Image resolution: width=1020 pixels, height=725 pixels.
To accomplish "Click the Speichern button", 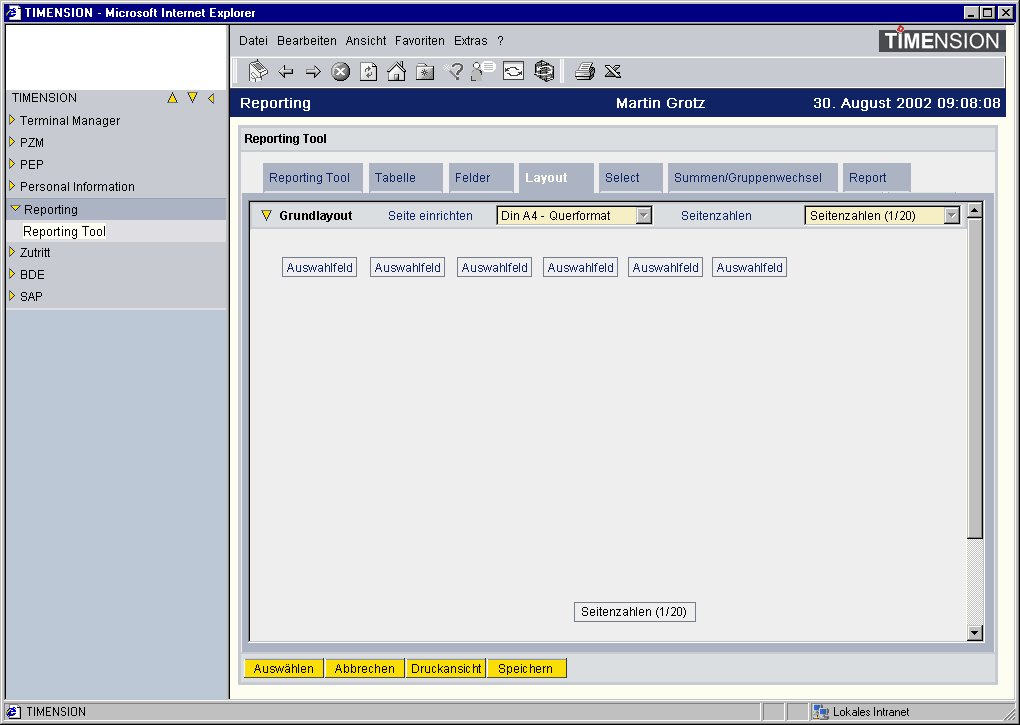I will [526, 669].
